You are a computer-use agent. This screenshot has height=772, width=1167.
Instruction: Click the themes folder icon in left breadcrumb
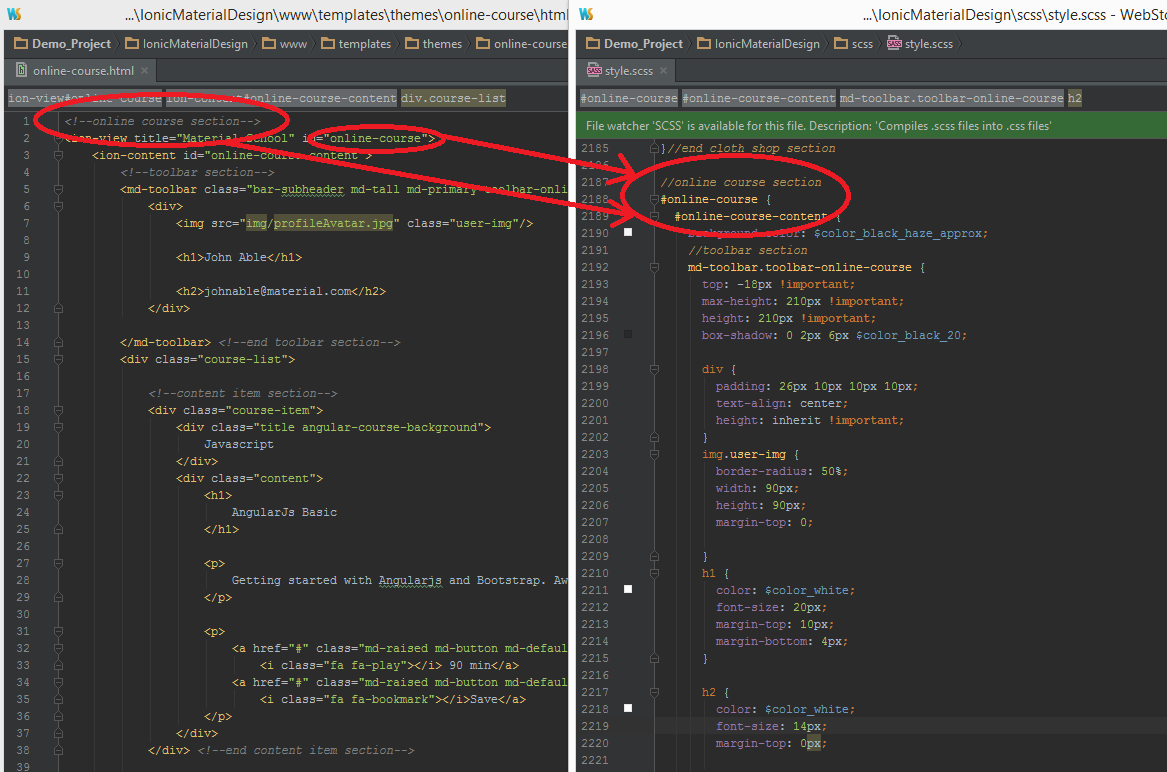coord(411,44)
